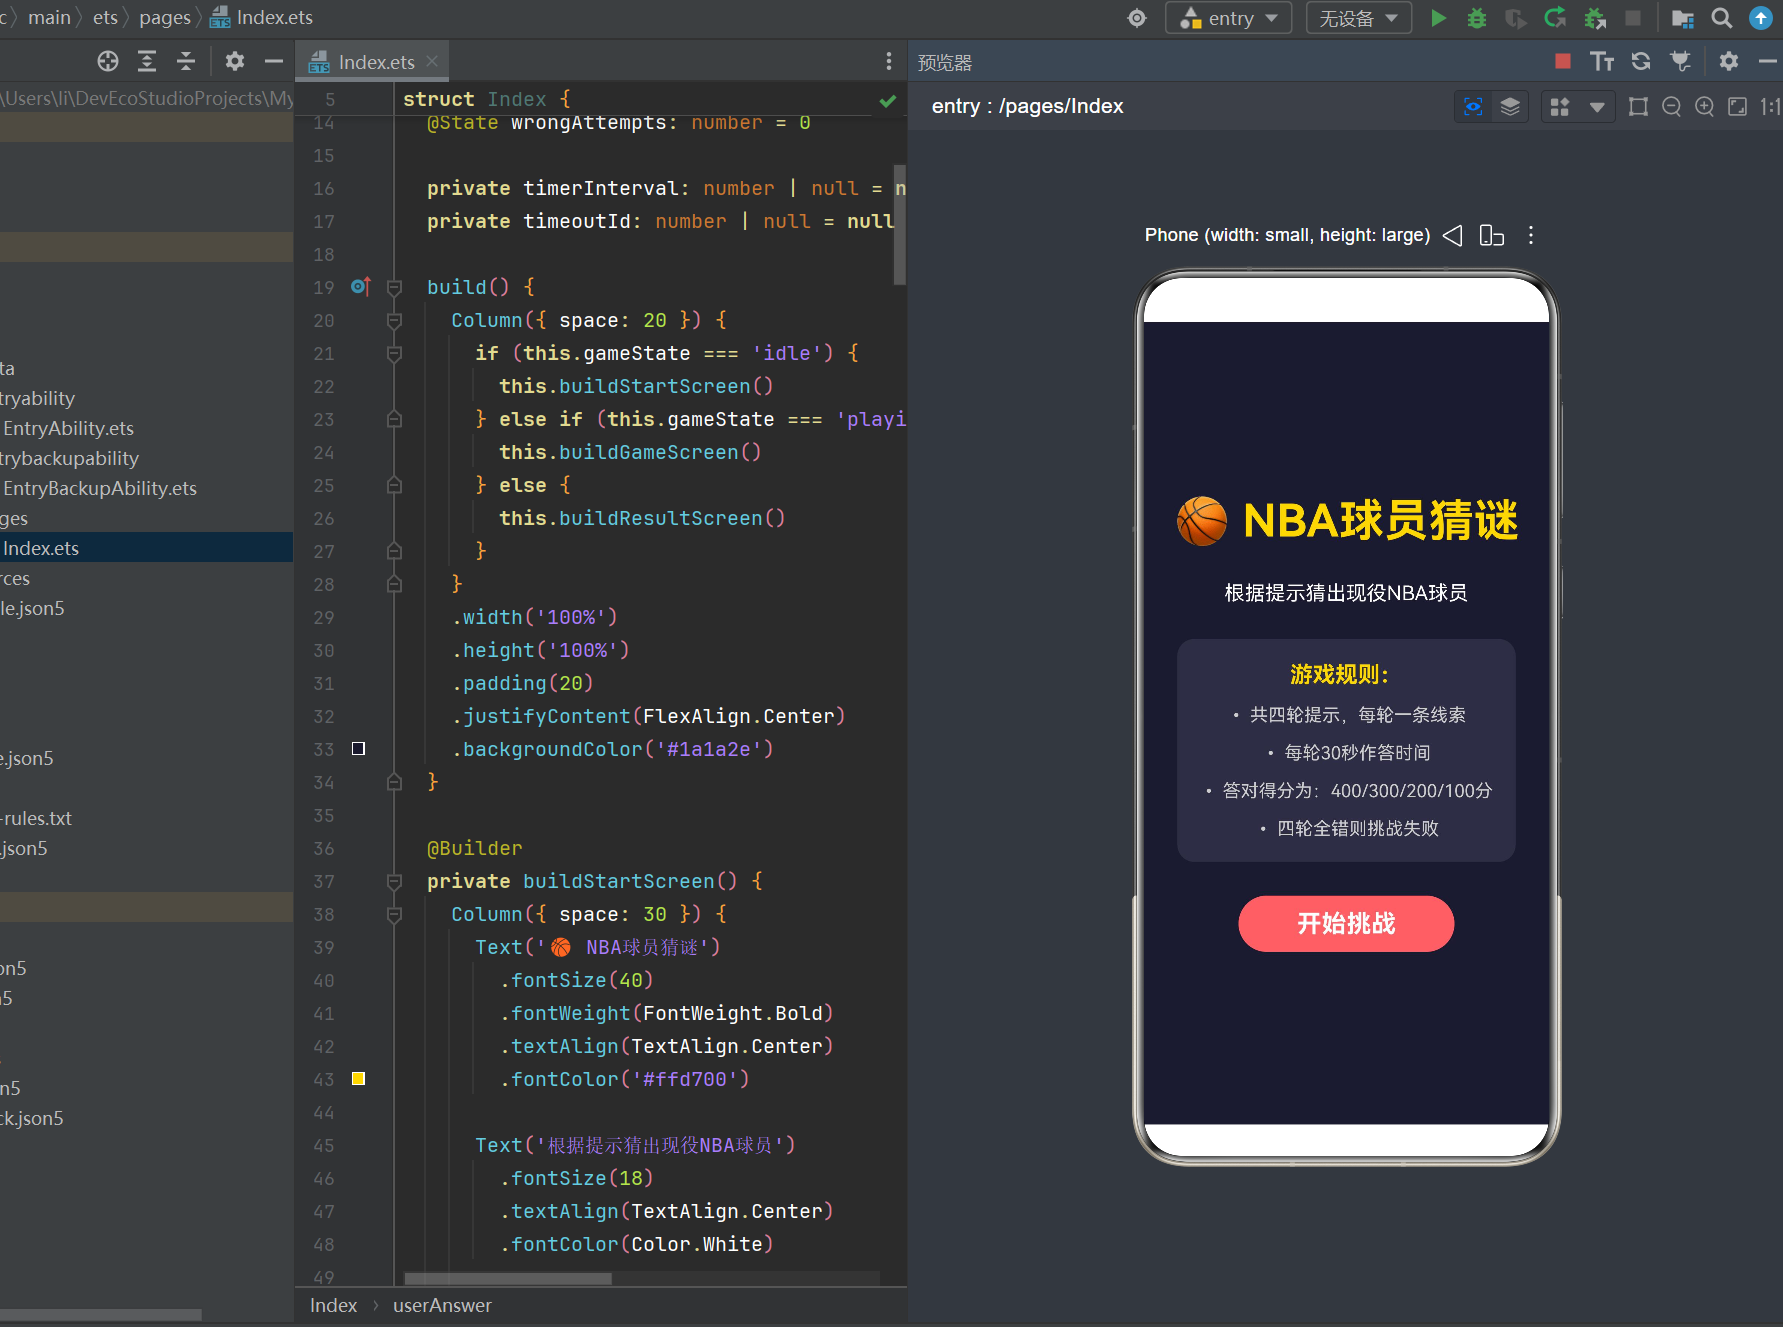Toggle the multi-device grid preview

pyautogui.click(x=1560, y=107)
